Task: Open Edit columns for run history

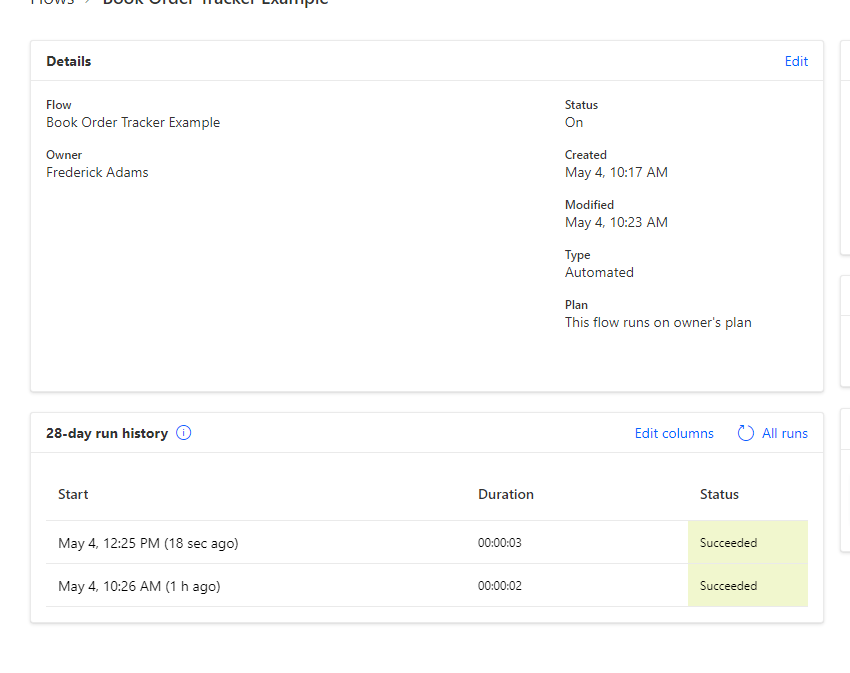Action: pos(674,433)
